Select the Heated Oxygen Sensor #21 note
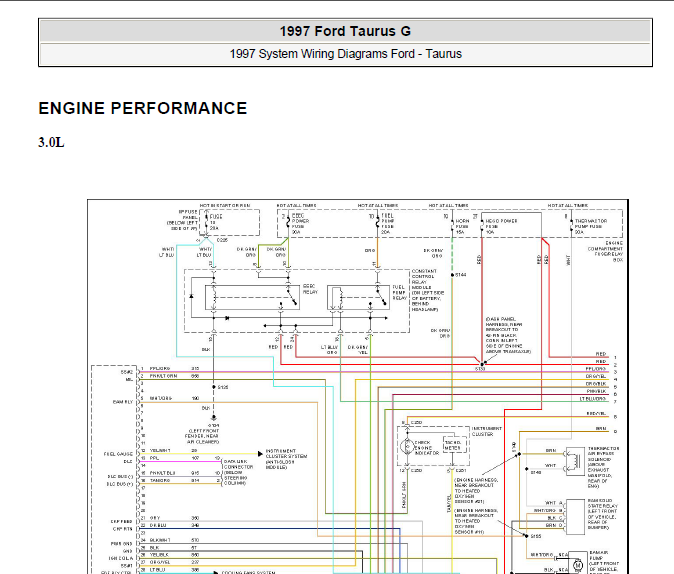The image size is (674, 574). pos(476,491)
